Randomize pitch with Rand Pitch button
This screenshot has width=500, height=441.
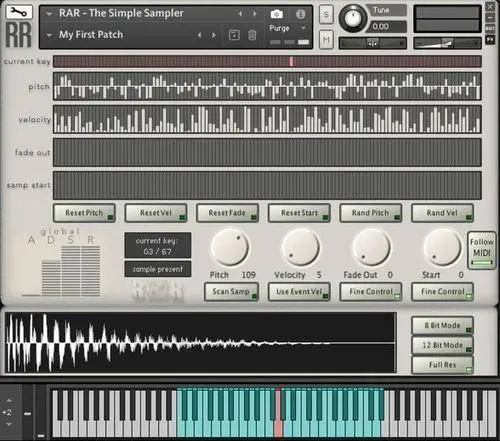[x=371, y=213]
